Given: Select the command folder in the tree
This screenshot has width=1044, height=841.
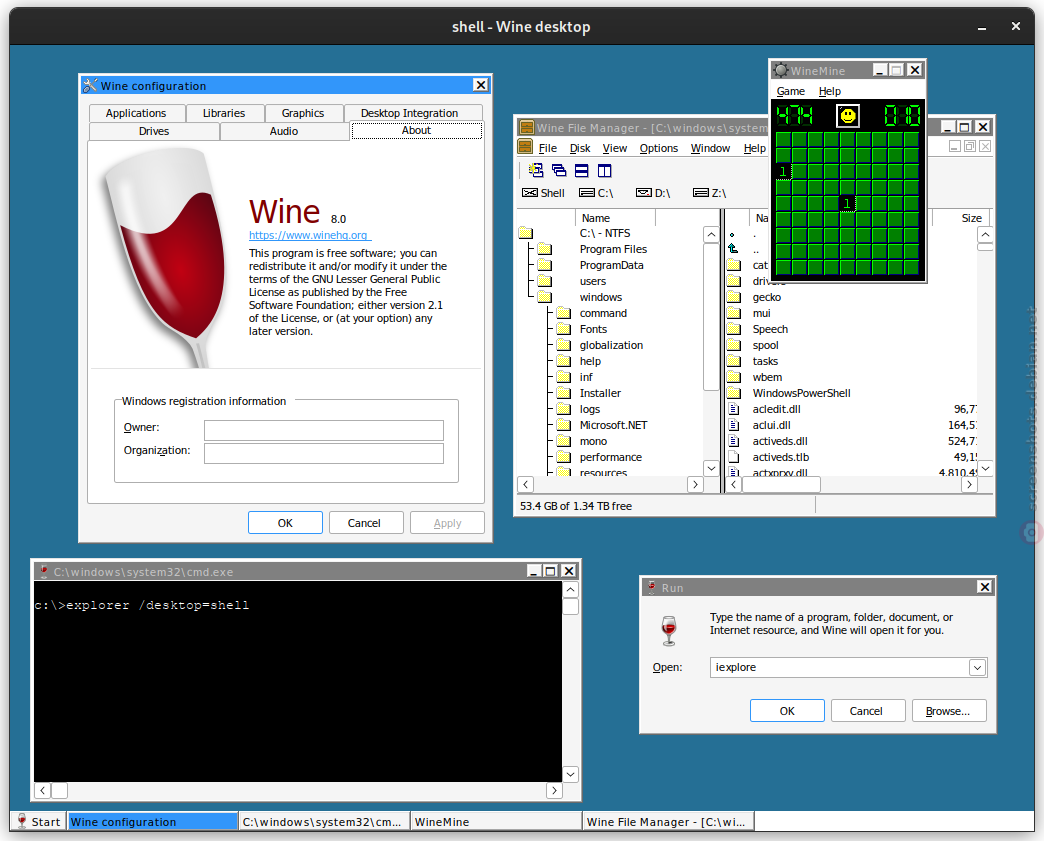Looking at the screenshot, I should 603,313.
